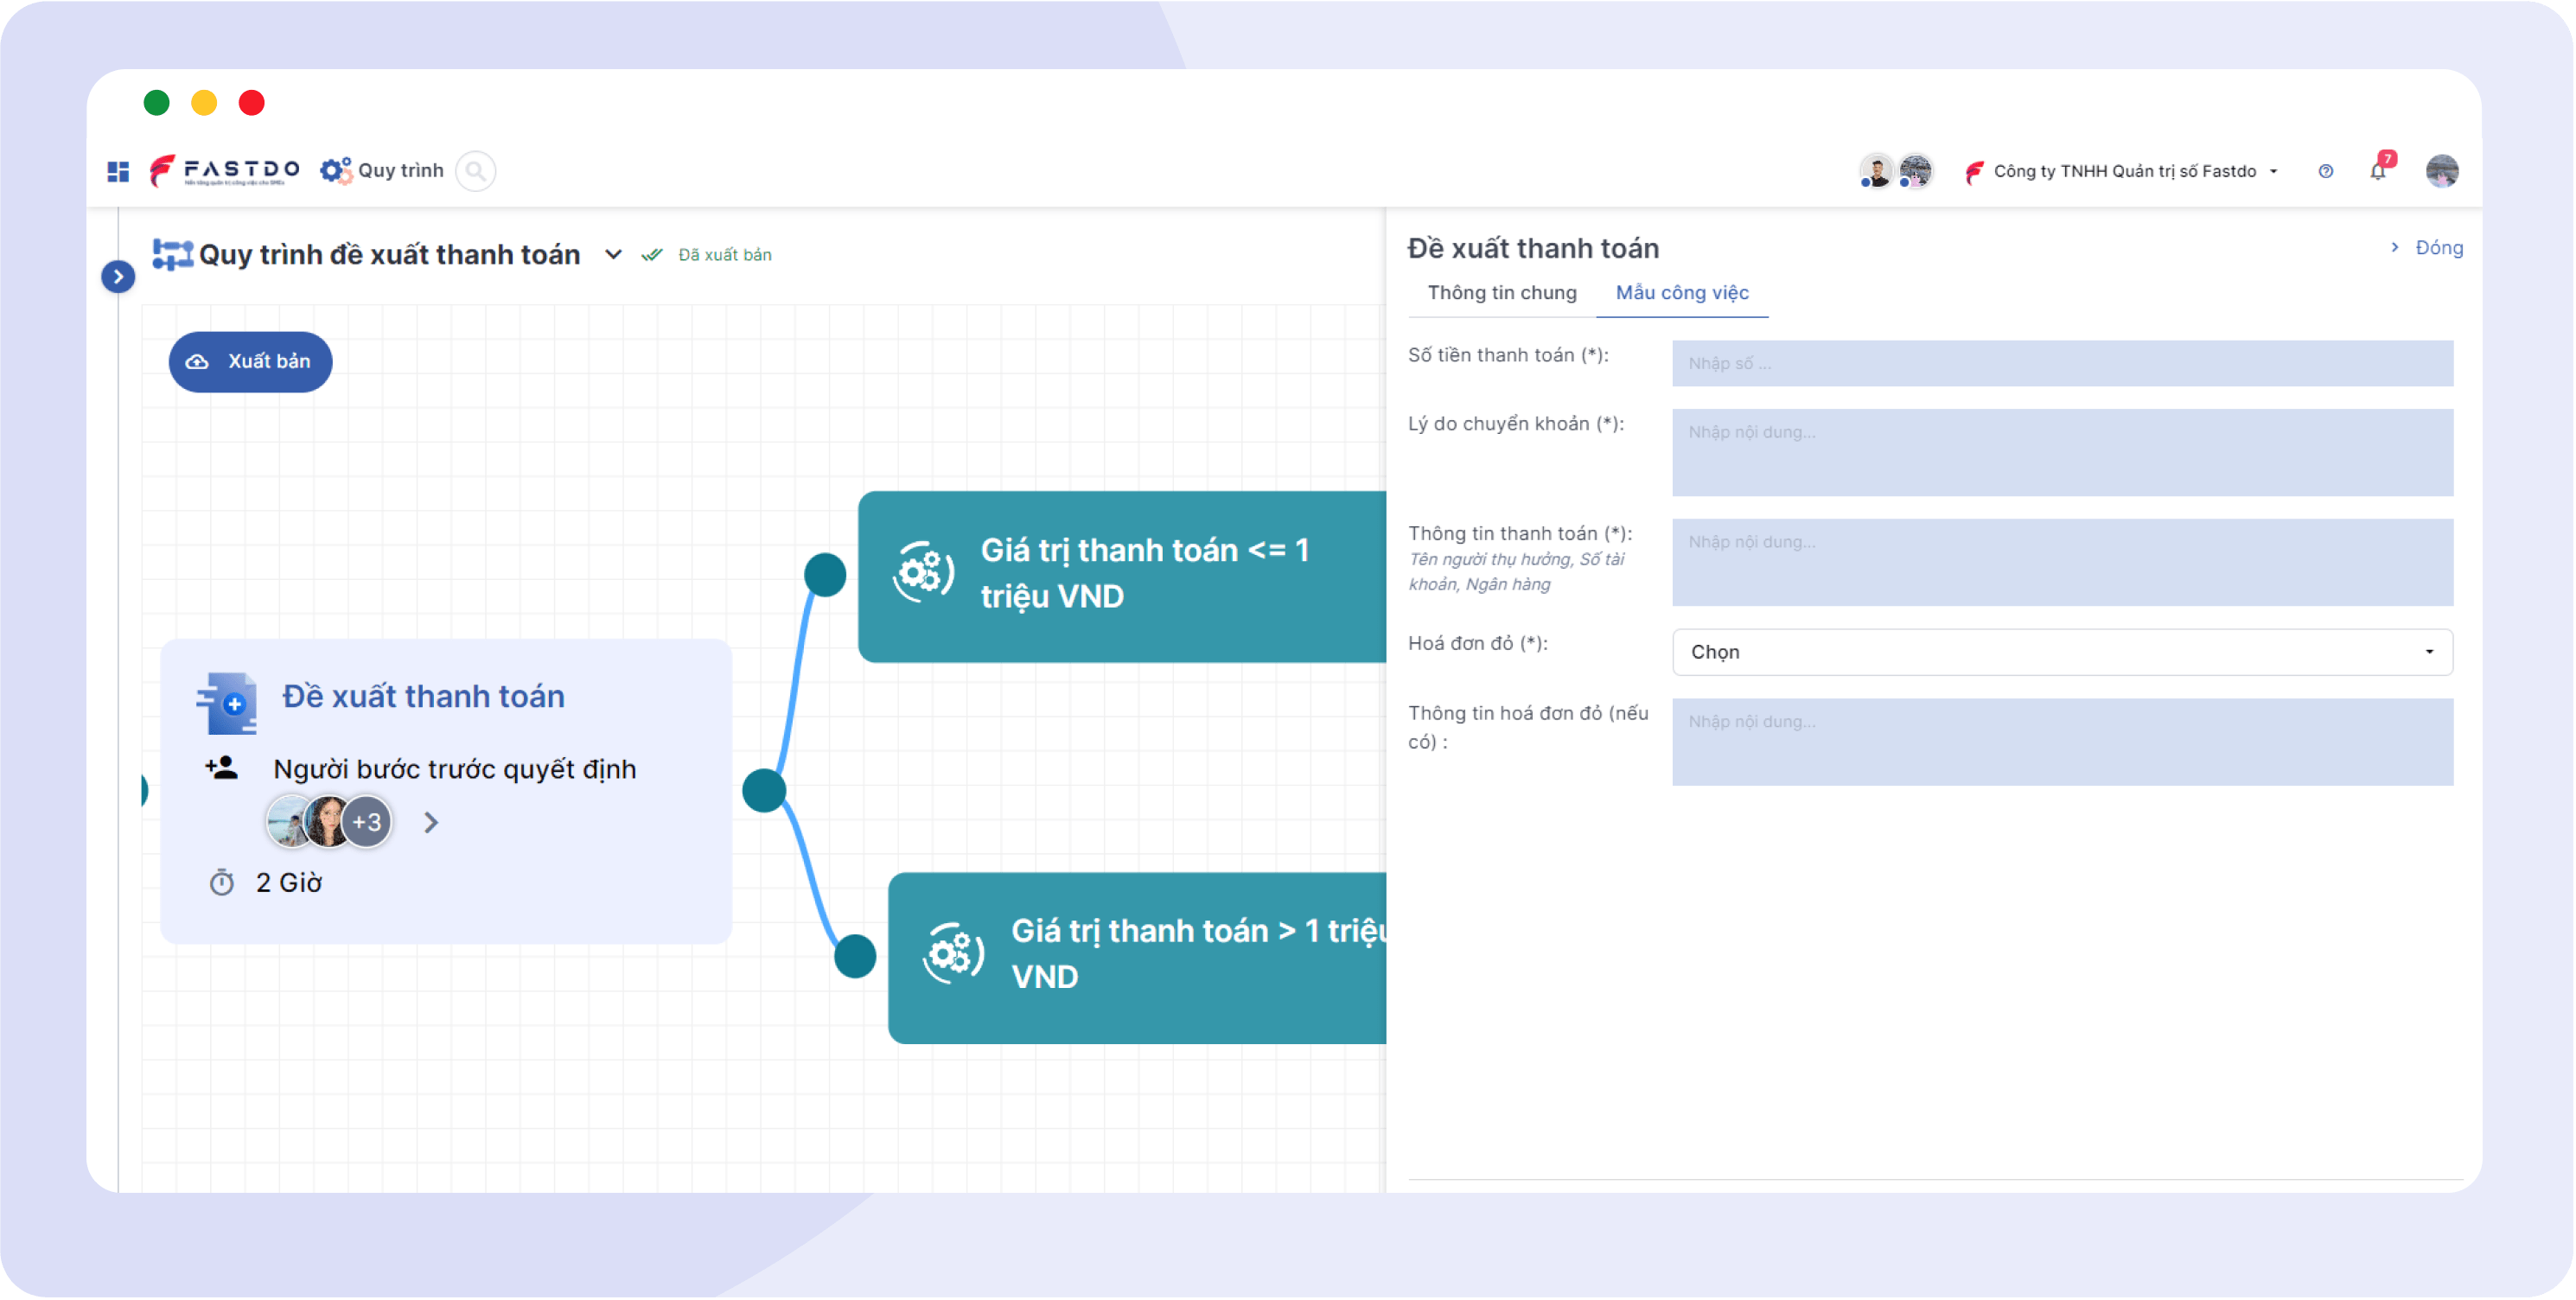Focus the Số tiền thanh toán input
The image size is (2576, 1300).
(x=2062, y=364)
